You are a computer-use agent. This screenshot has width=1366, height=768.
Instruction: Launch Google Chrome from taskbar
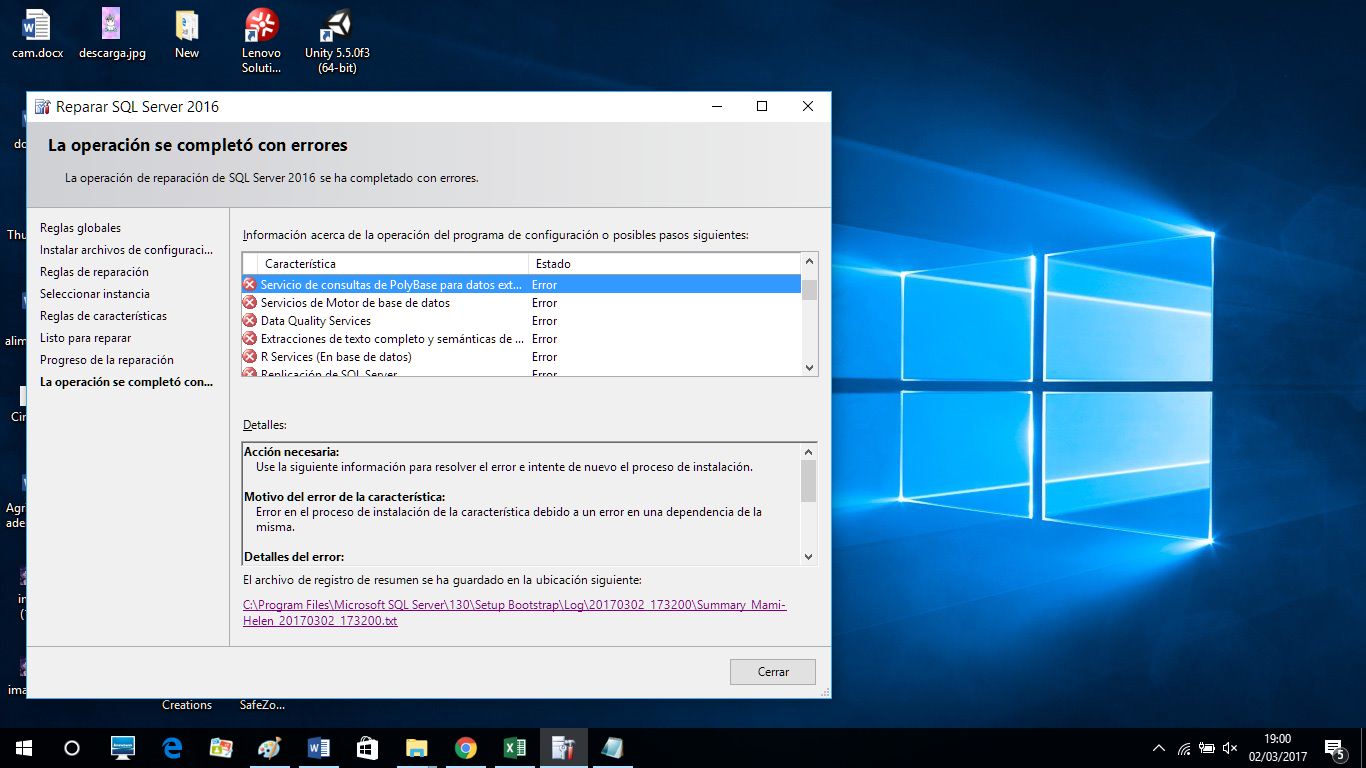click(x=466, y=748)
